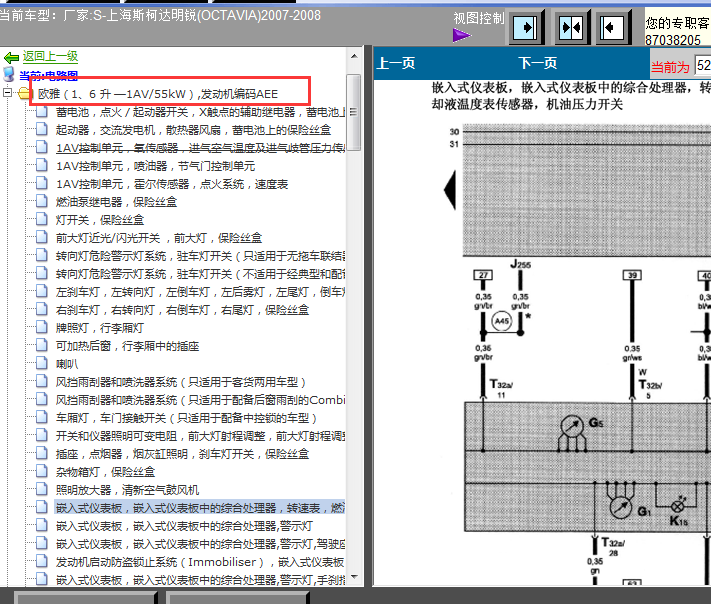Viewport: 711px width, 604px height.
Task: Go to next page with 下一页
Action: click(x=538, y=63)
